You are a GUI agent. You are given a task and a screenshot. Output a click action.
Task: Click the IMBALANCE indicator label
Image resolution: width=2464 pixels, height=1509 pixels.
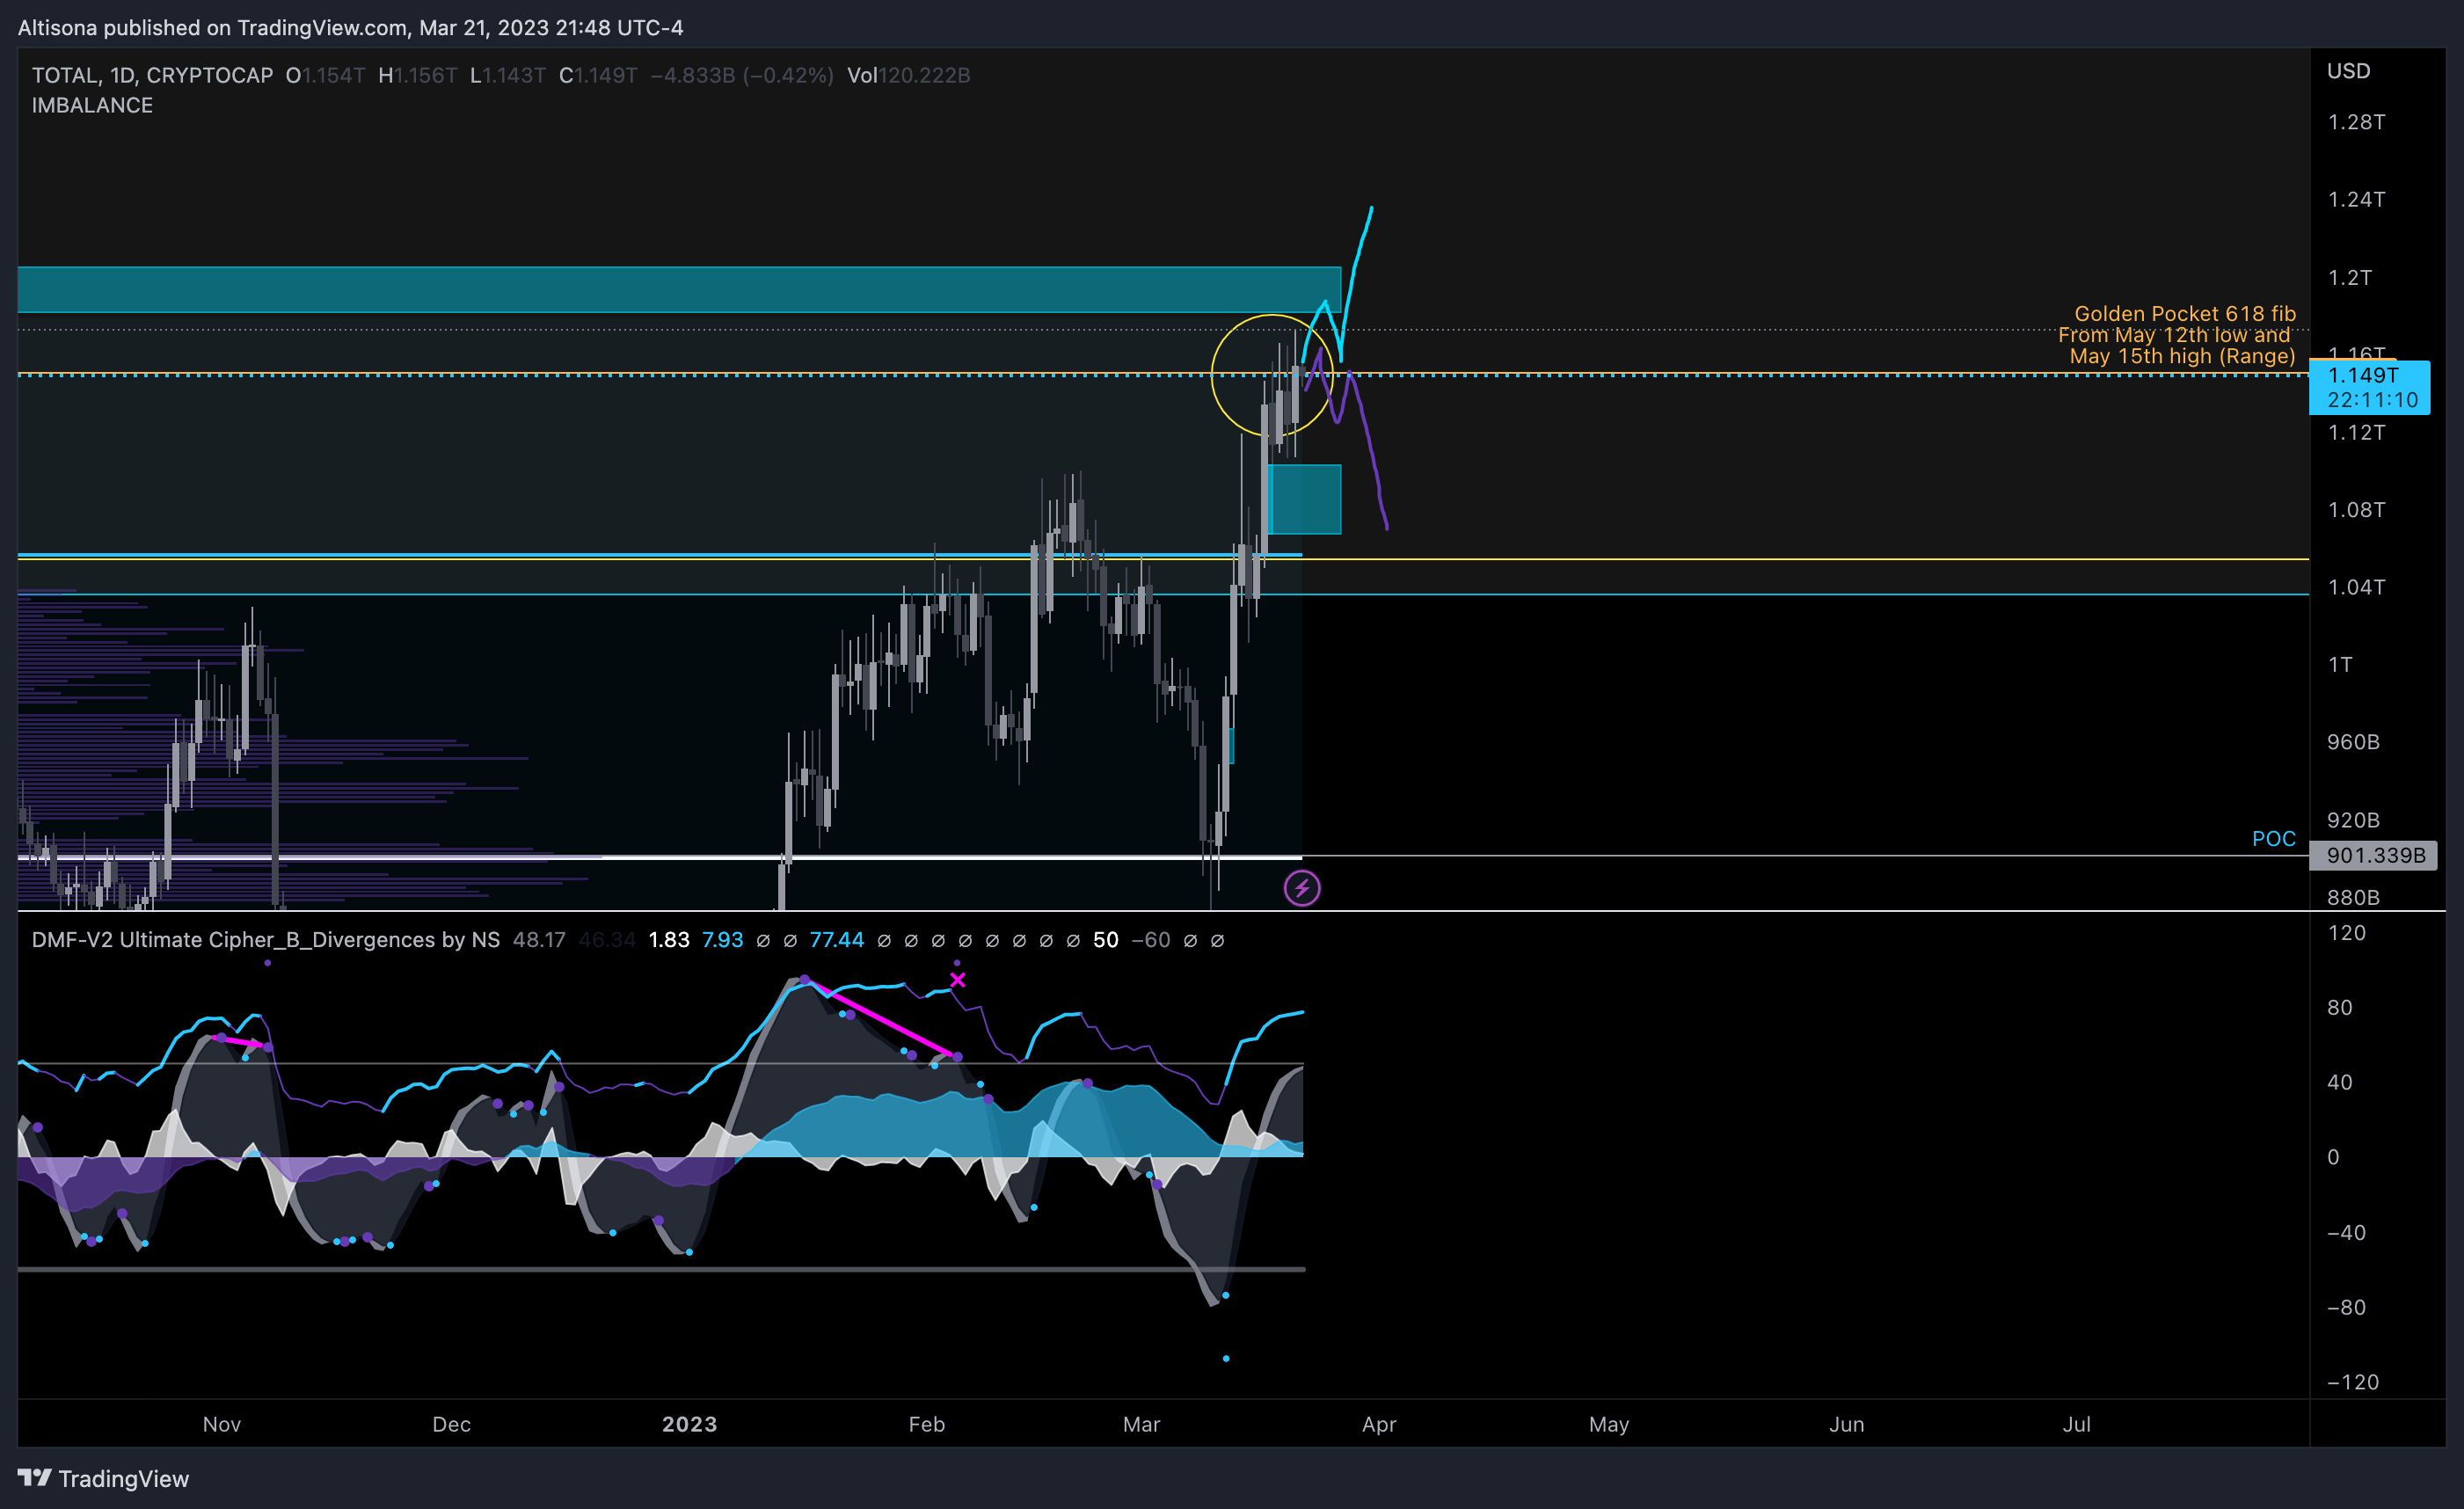point(92,105)
